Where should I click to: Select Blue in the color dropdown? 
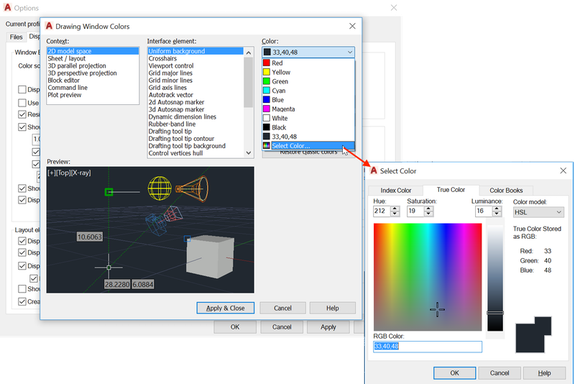click(x=308, y=100)
